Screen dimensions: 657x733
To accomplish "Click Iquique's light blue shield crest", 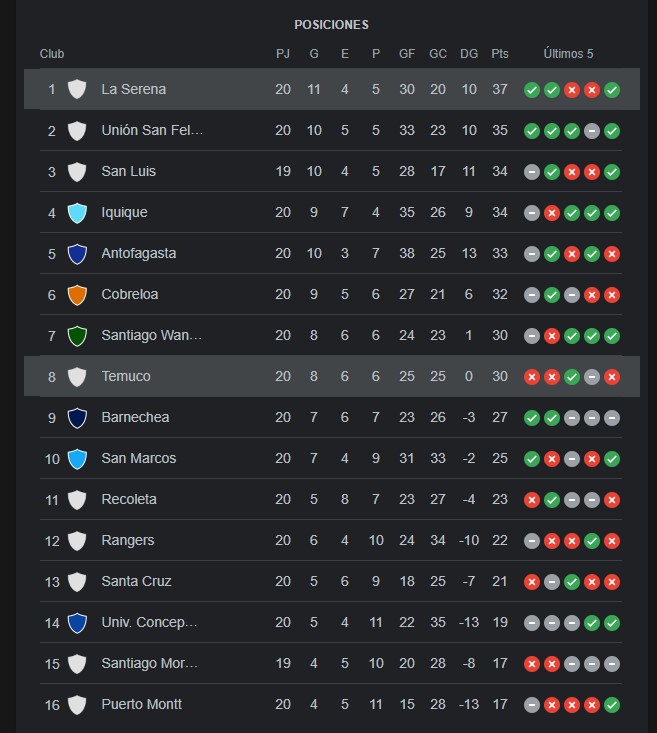I will click(x=77, y=213).
